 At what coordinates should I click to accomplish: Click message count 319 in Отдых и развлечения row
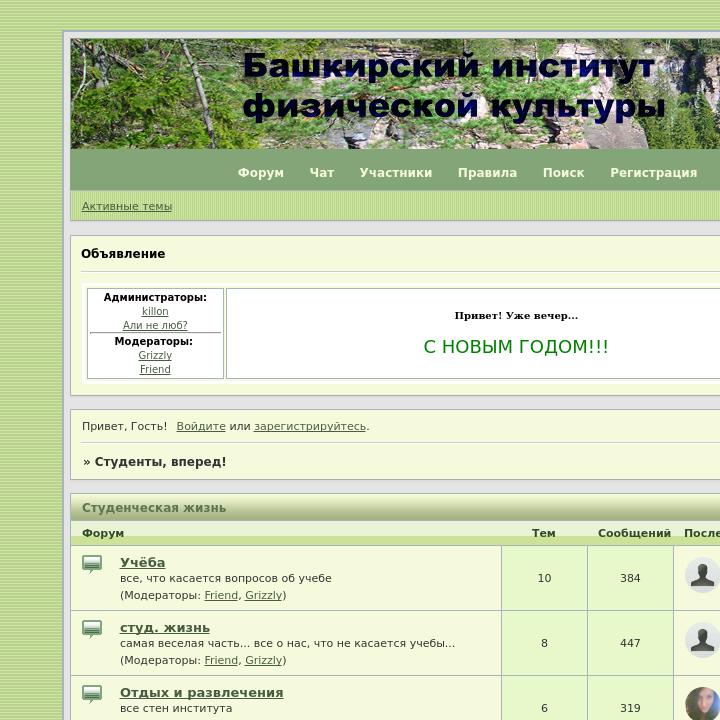click(630, 708)
